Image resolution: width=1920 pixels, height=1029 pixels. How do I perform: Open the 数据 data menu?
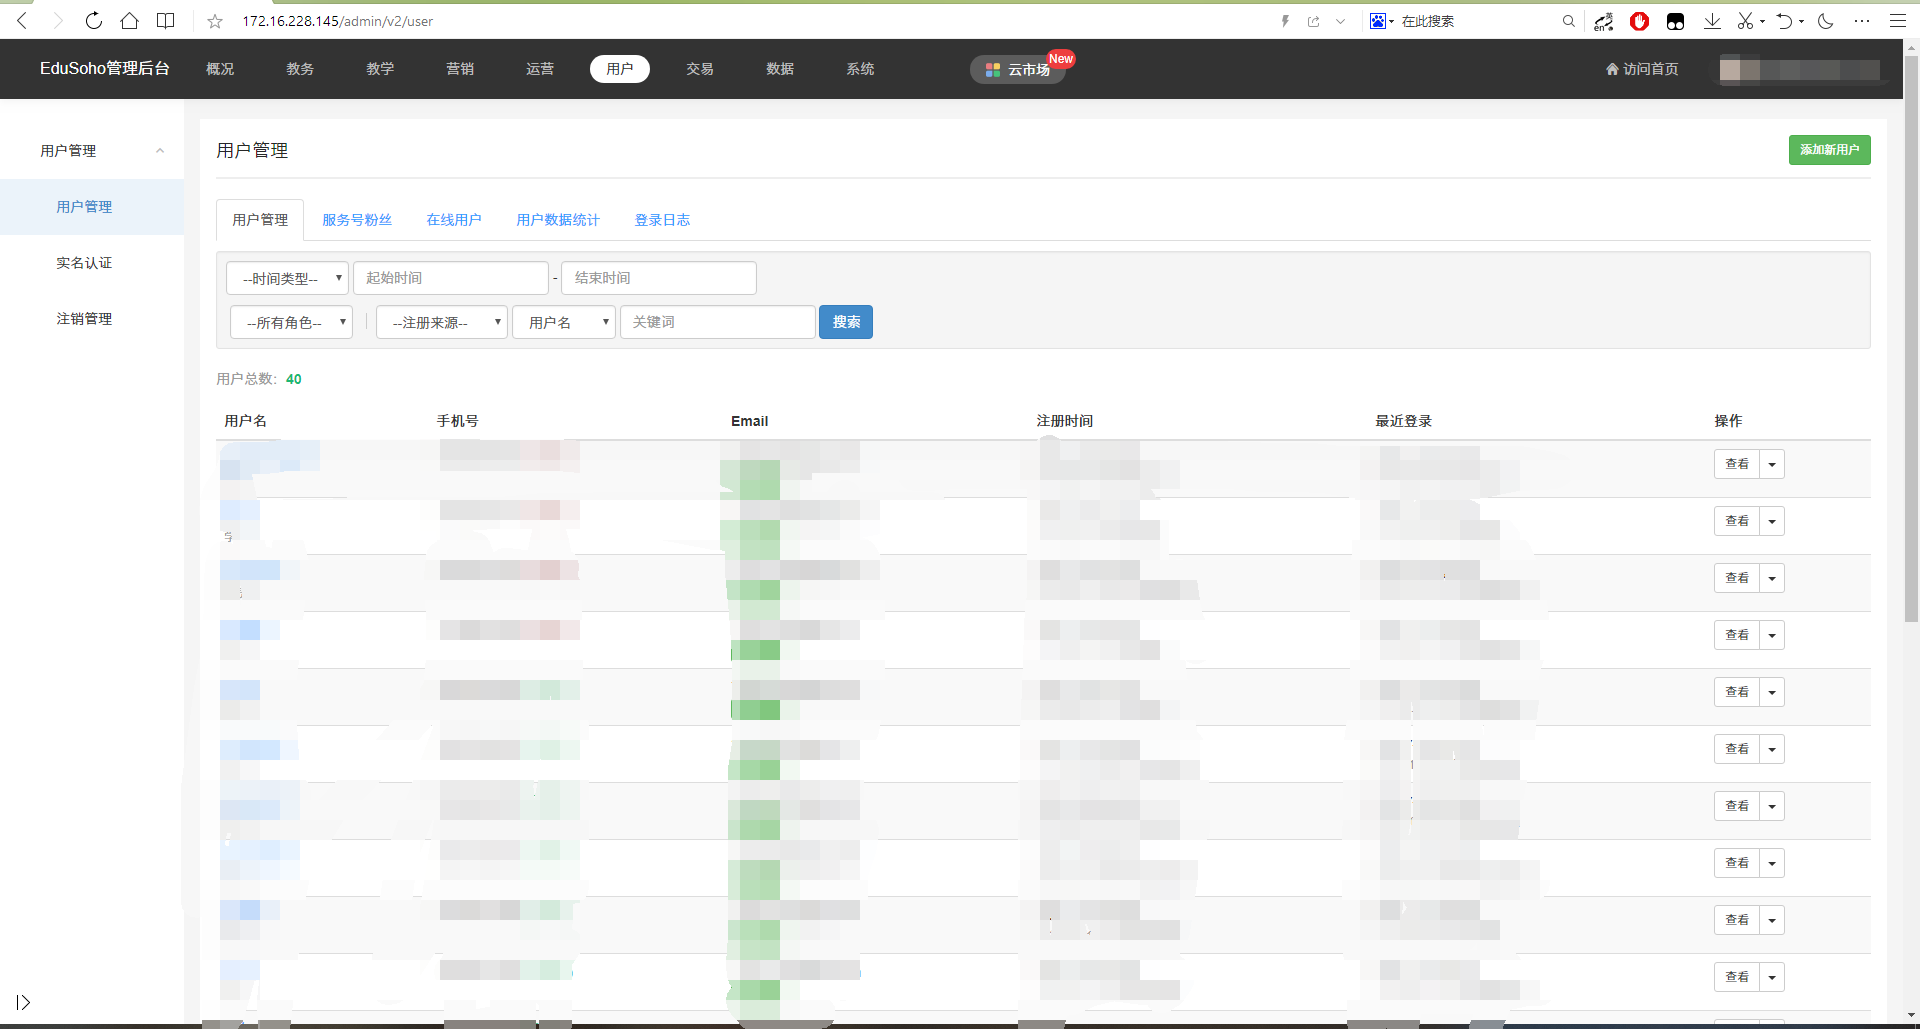780,69
